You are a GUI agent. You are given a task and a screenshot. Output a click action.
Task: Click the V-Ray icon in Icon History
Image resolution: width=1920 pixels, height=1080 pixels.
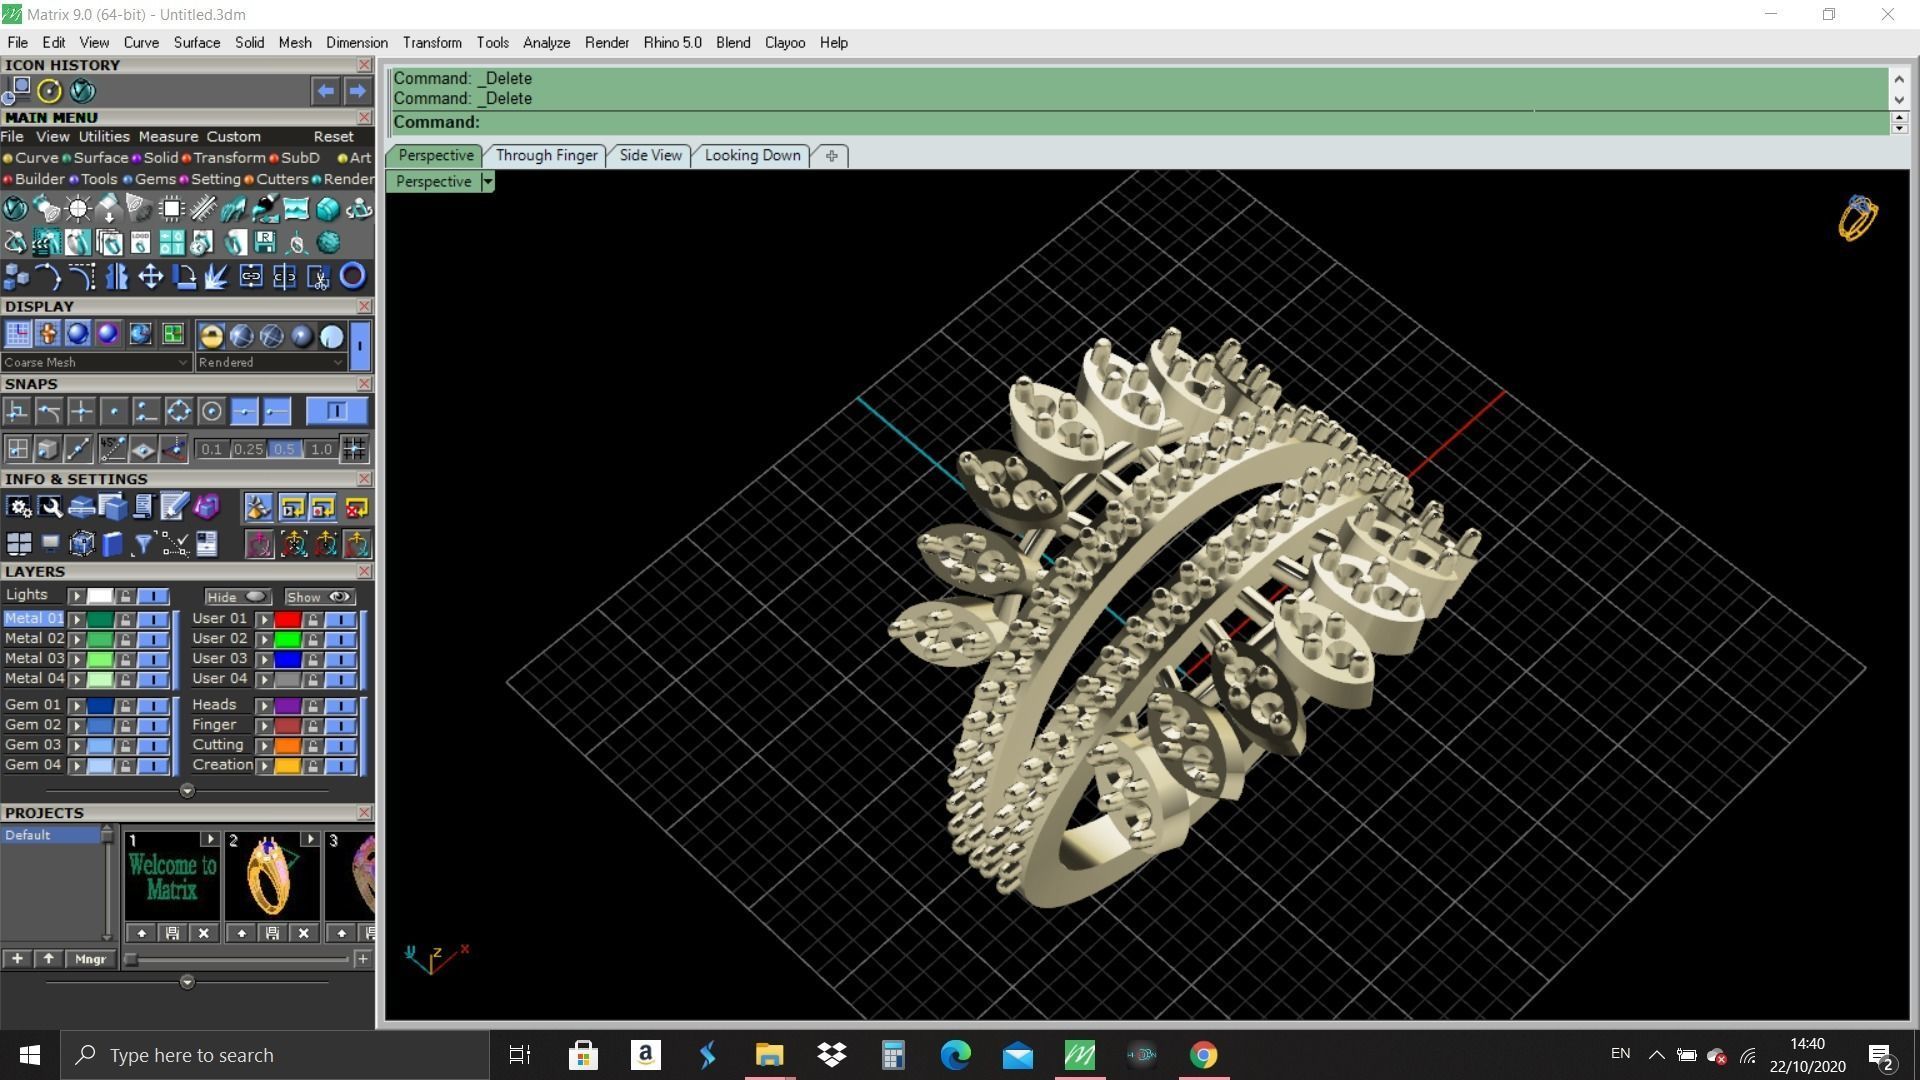point(82,91)
